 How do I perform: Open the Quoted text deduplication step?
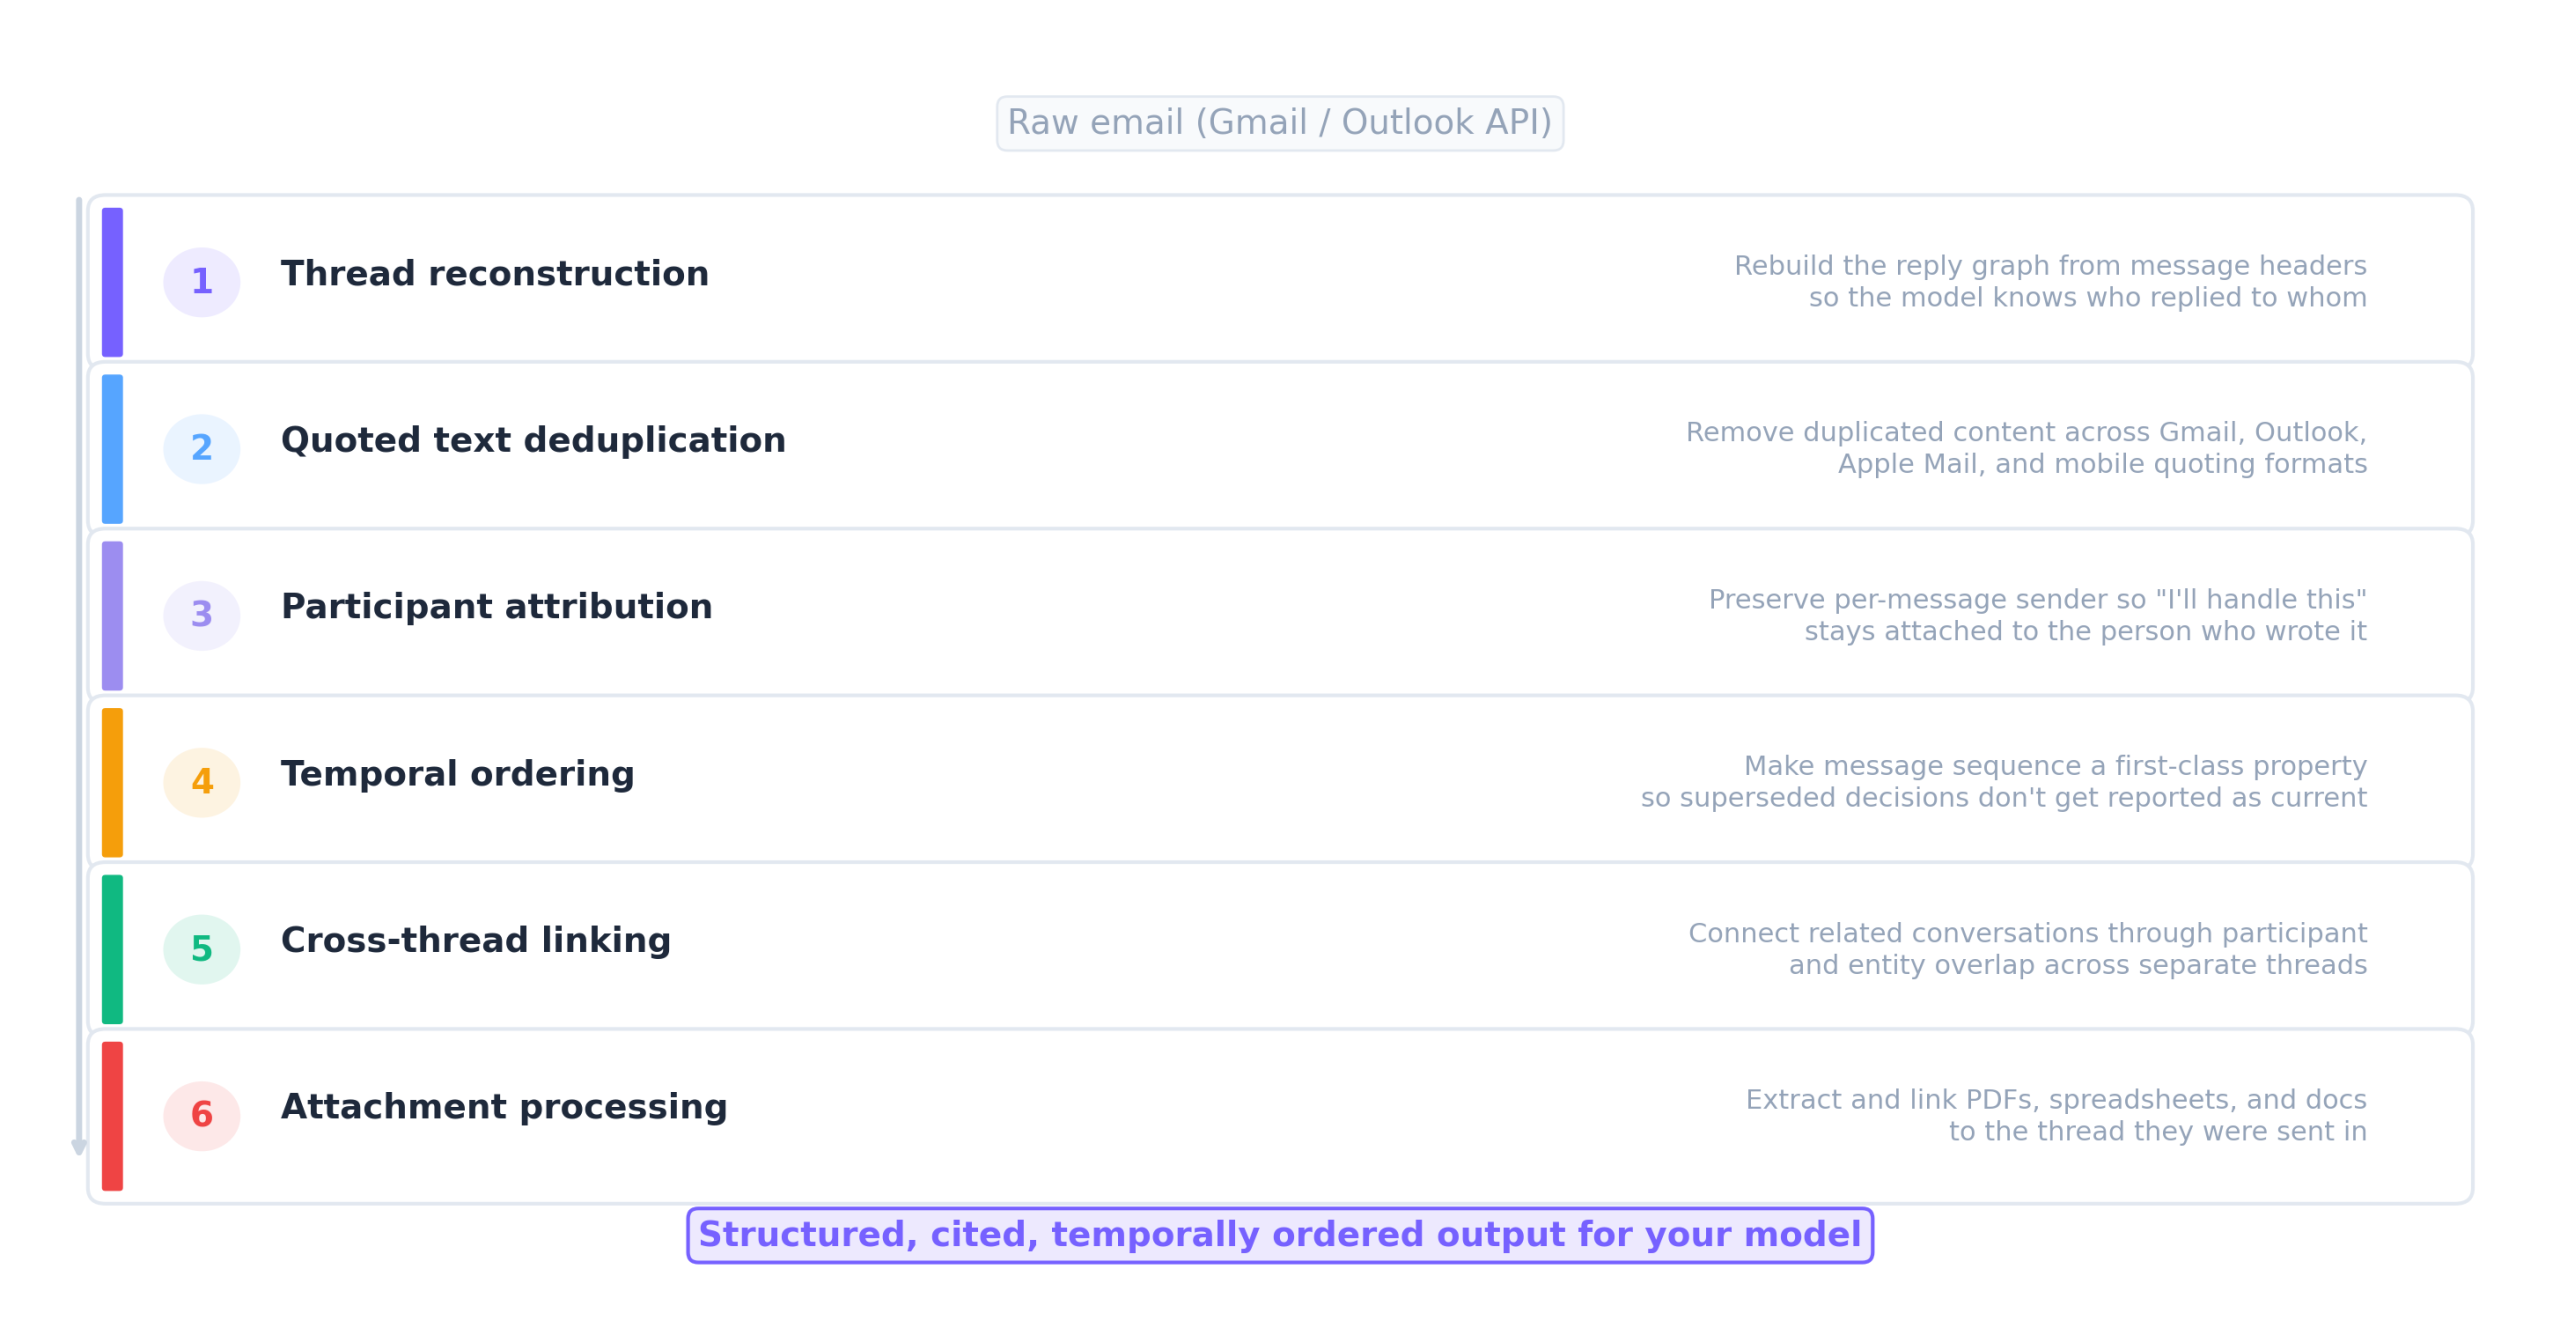coord(533,441)
